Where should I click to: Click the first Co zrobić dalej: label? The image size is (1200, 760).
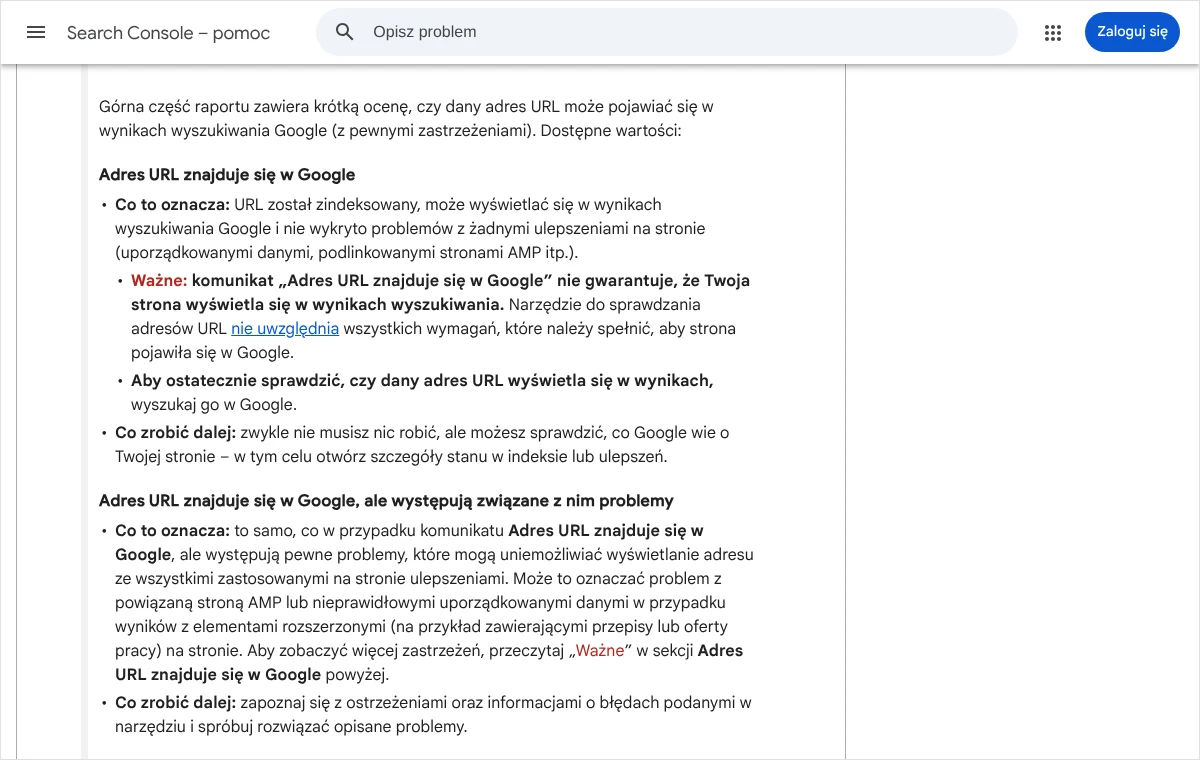tap(175, 433)
